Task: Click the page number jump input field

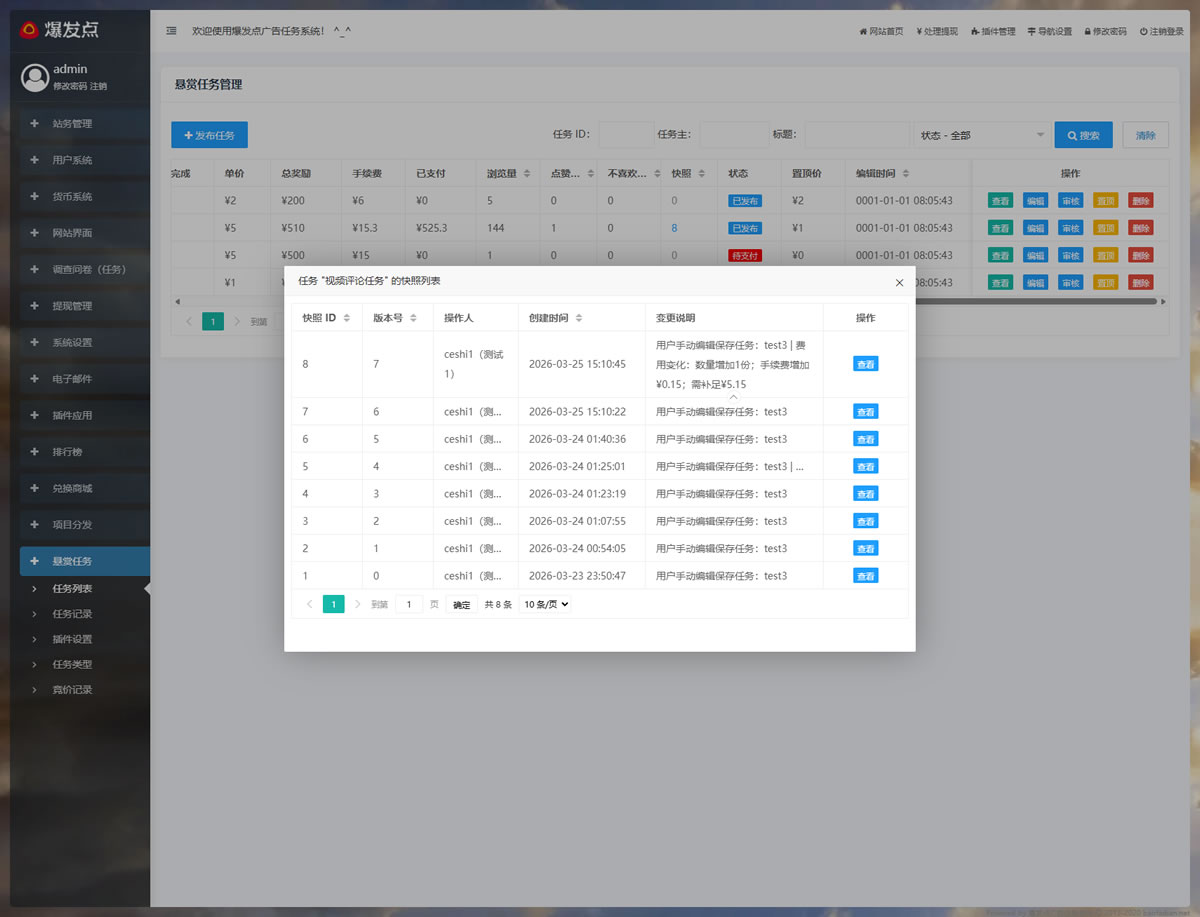Action: (x=408, y=604)
